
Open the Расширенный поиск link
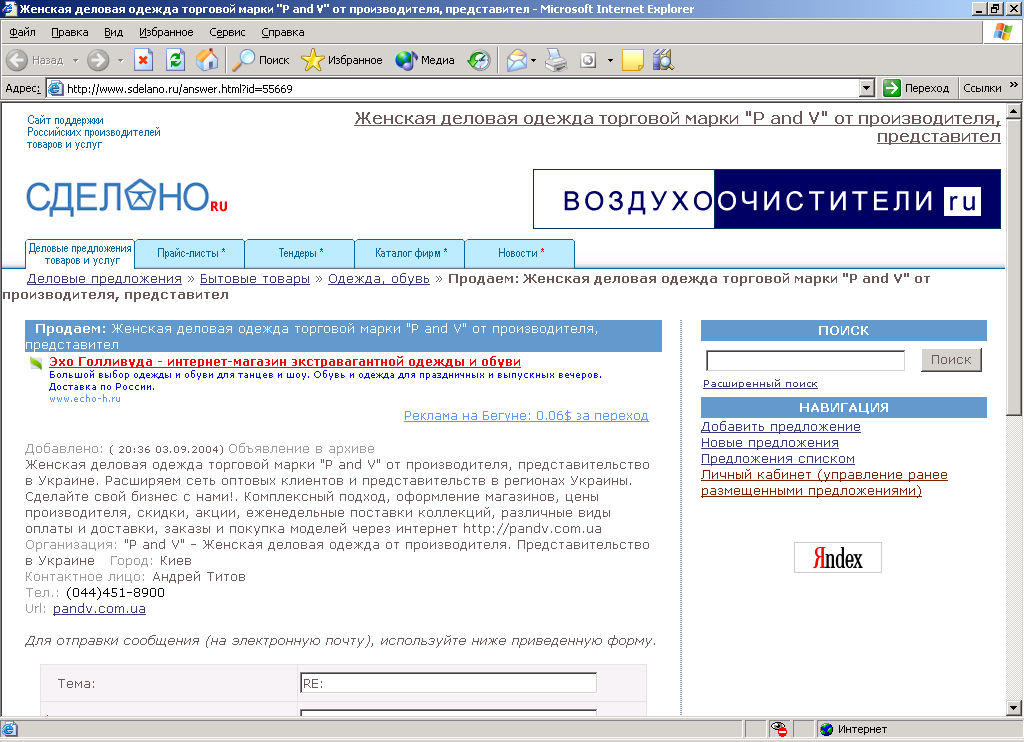point(760,384)
